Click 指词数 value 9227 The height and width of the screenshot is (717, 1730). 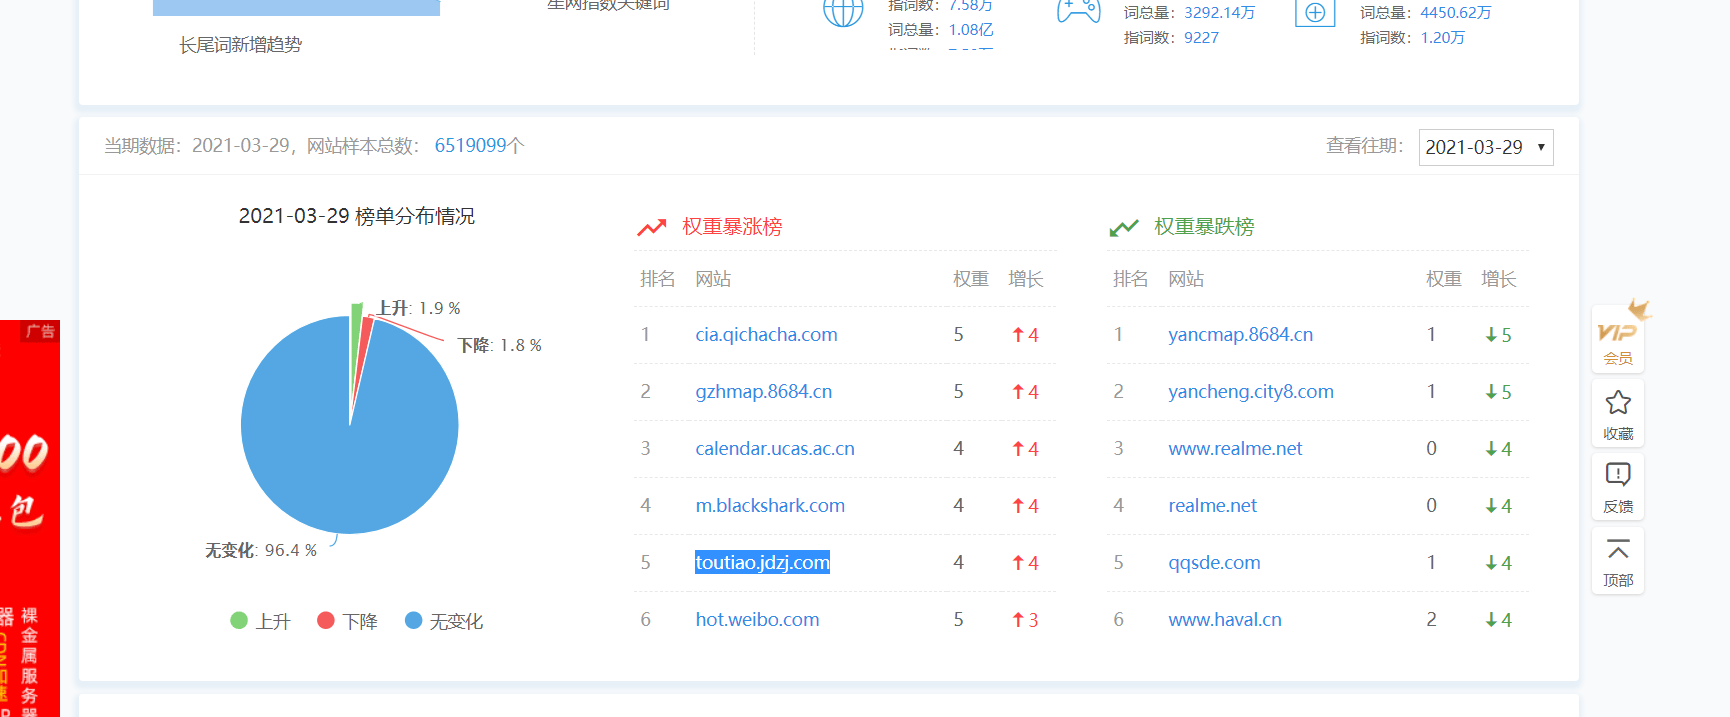coord(1201,38)
